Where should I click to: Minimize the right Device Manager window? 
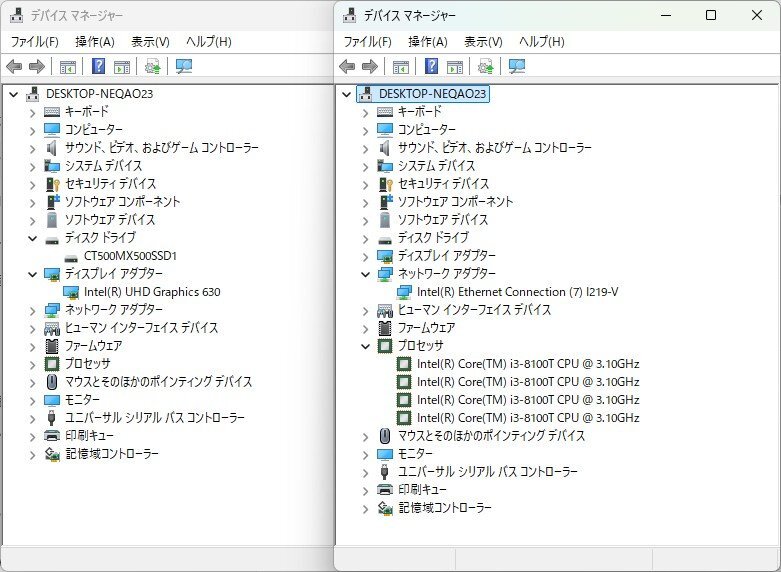click(666, 15)
